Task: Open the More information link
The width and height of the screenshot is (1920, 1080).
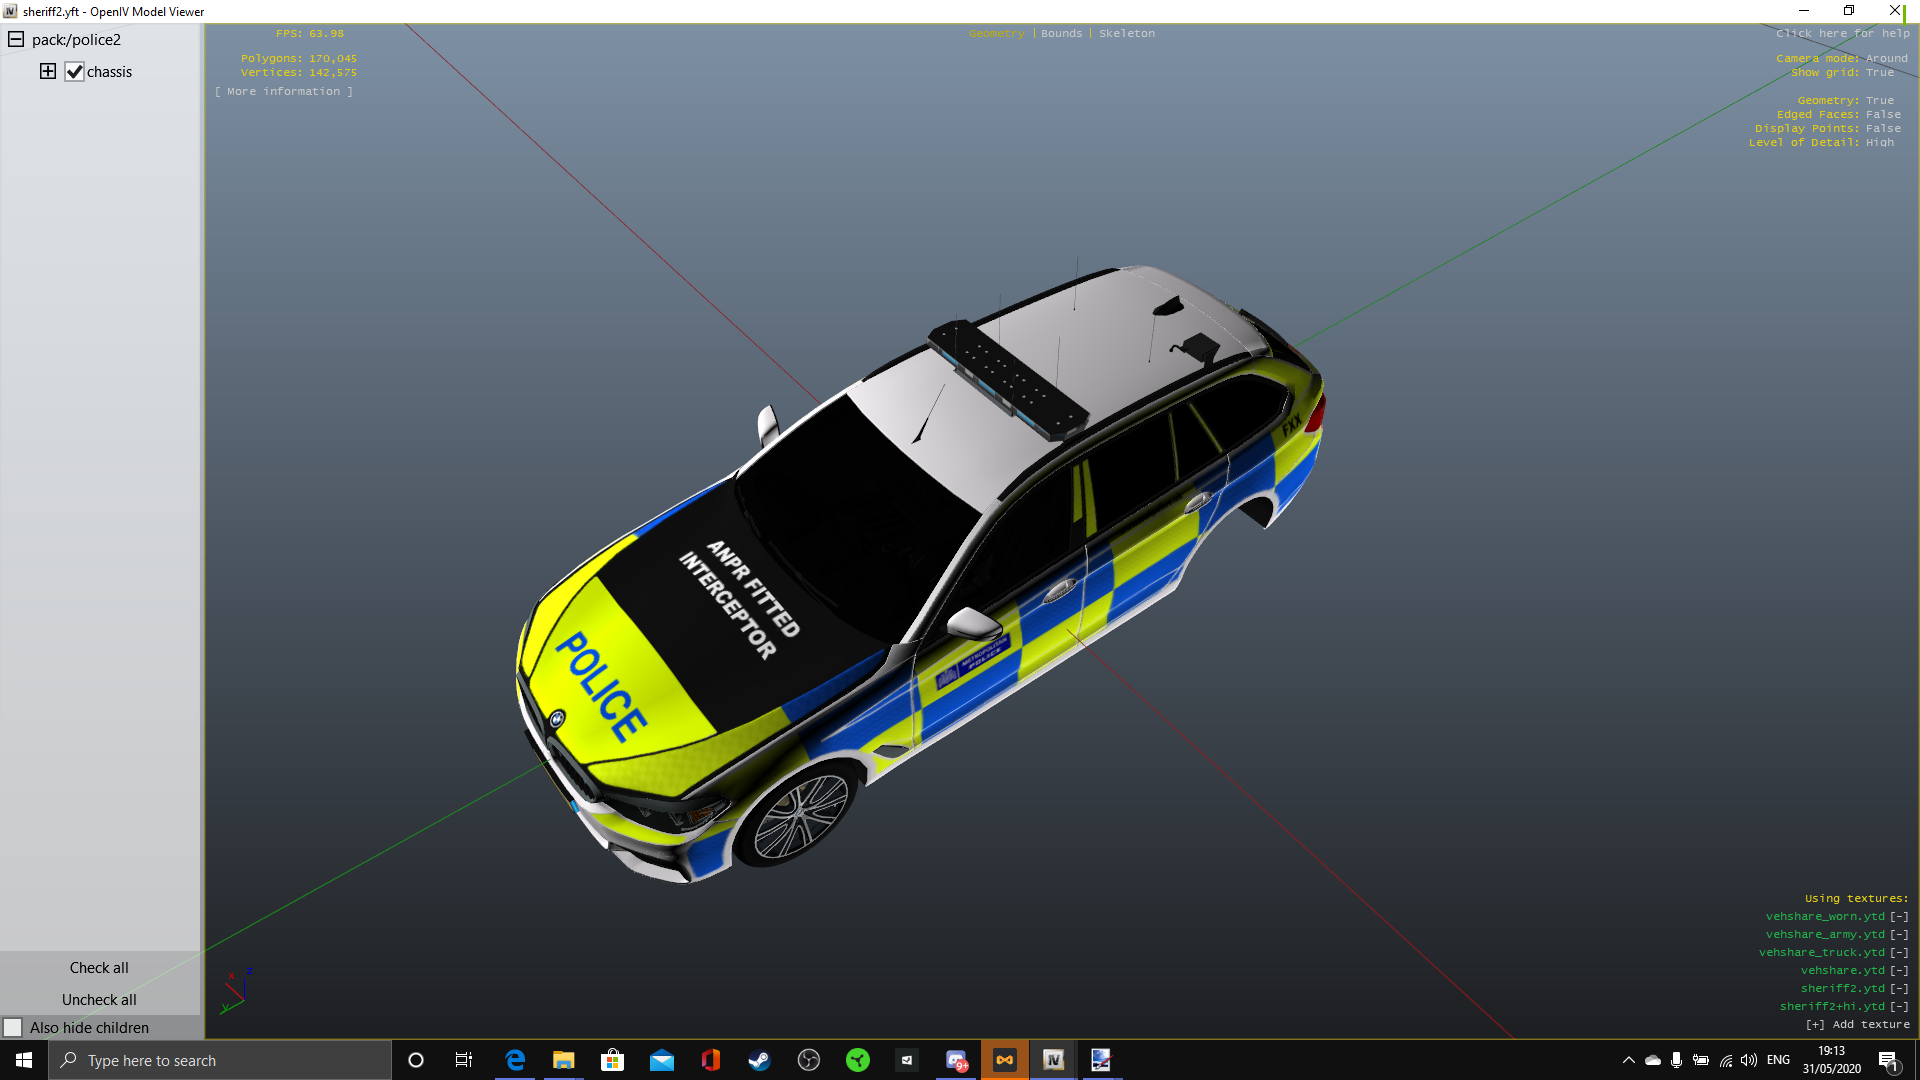Action: (x=284, y=91)
